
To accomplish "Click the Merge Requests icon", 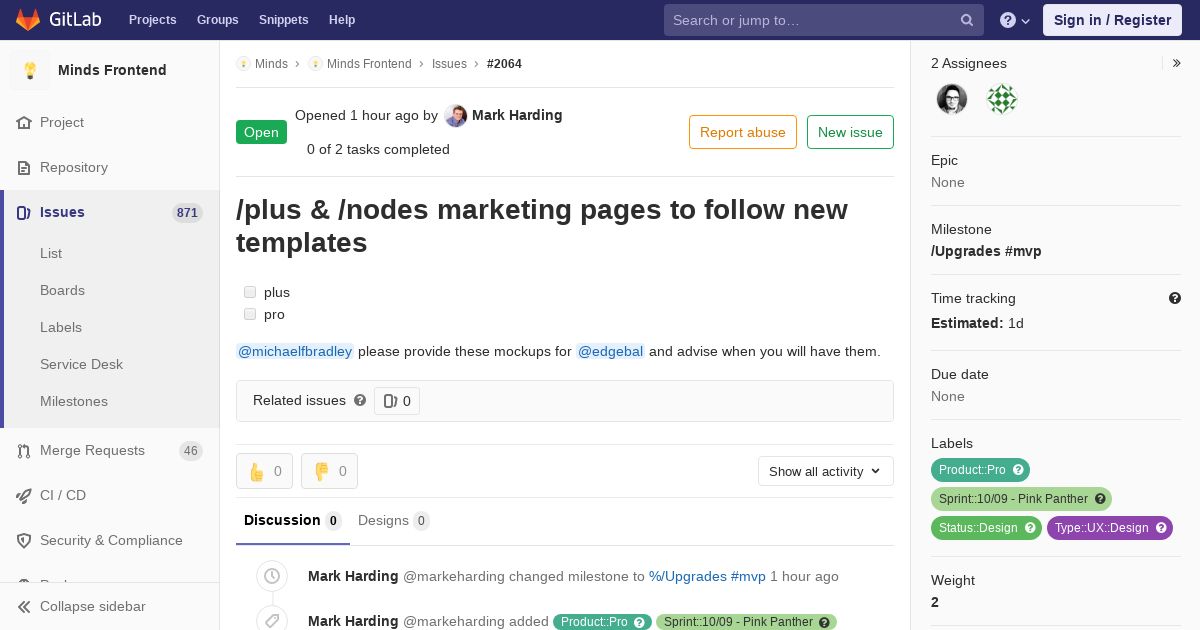I will [x=24, y=451].
